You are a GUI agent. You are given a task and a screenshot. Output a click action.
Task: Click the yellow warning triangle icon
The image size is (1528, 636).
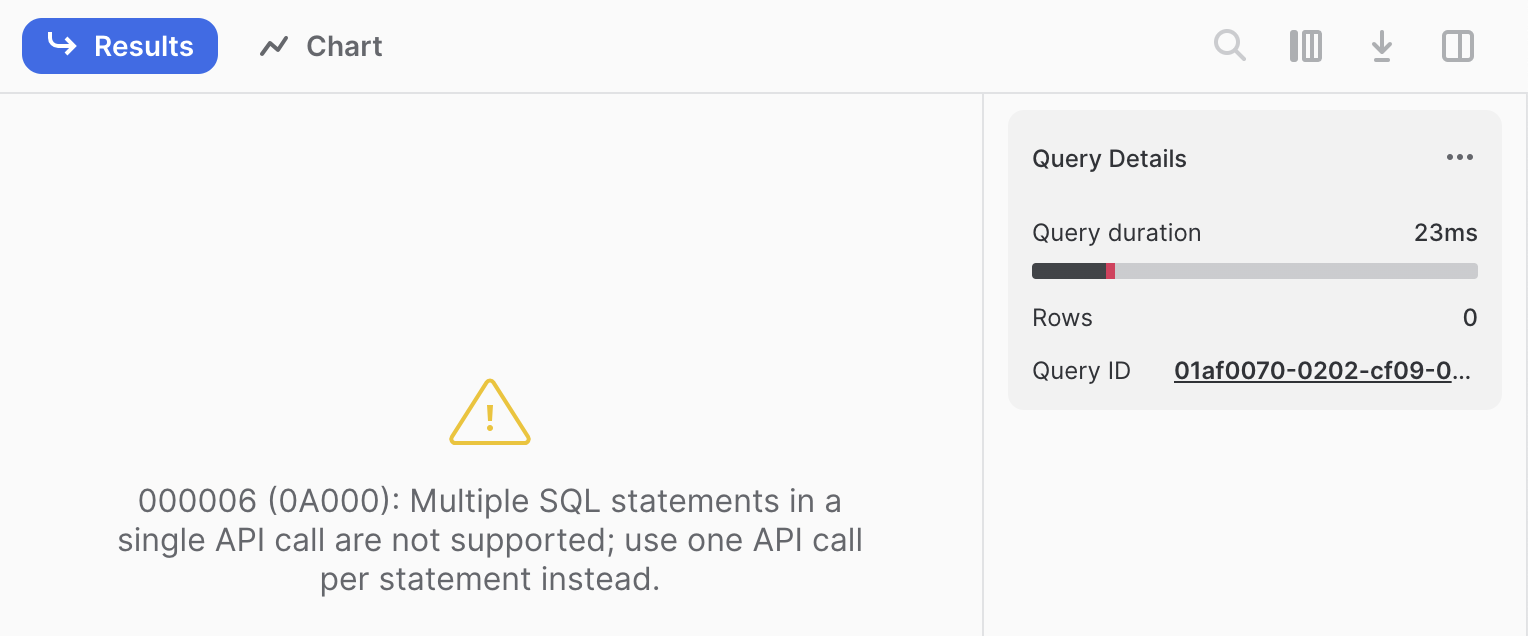tap(490, 412)
